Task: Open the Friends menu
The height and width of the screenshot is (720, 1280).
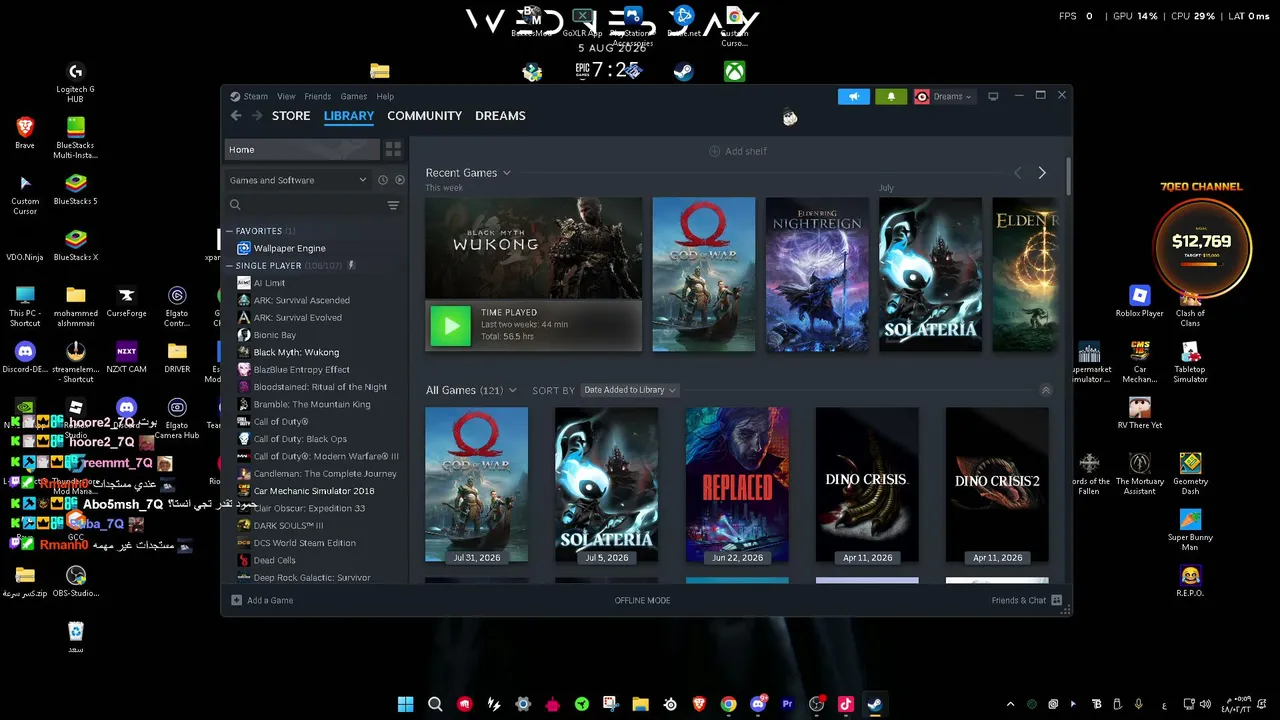Action: pyautogui.click(x=317, y=96)
